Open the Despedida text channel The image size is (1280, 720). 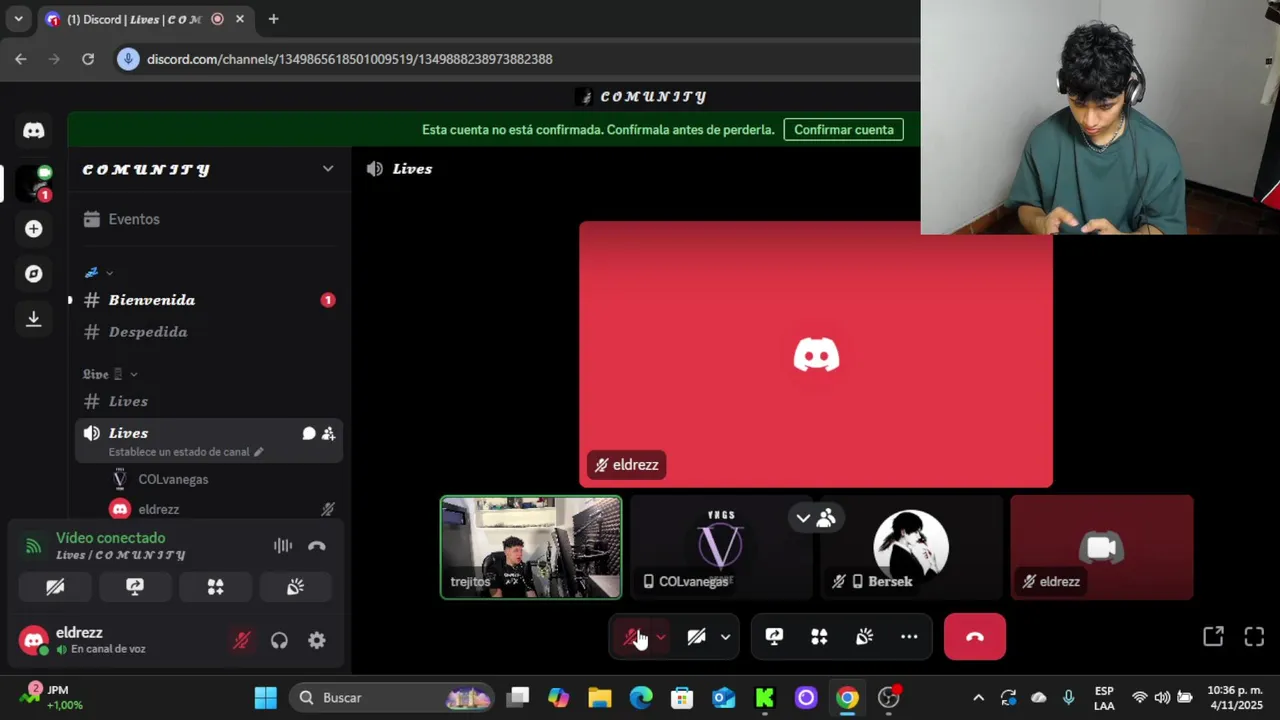point(209,332)
